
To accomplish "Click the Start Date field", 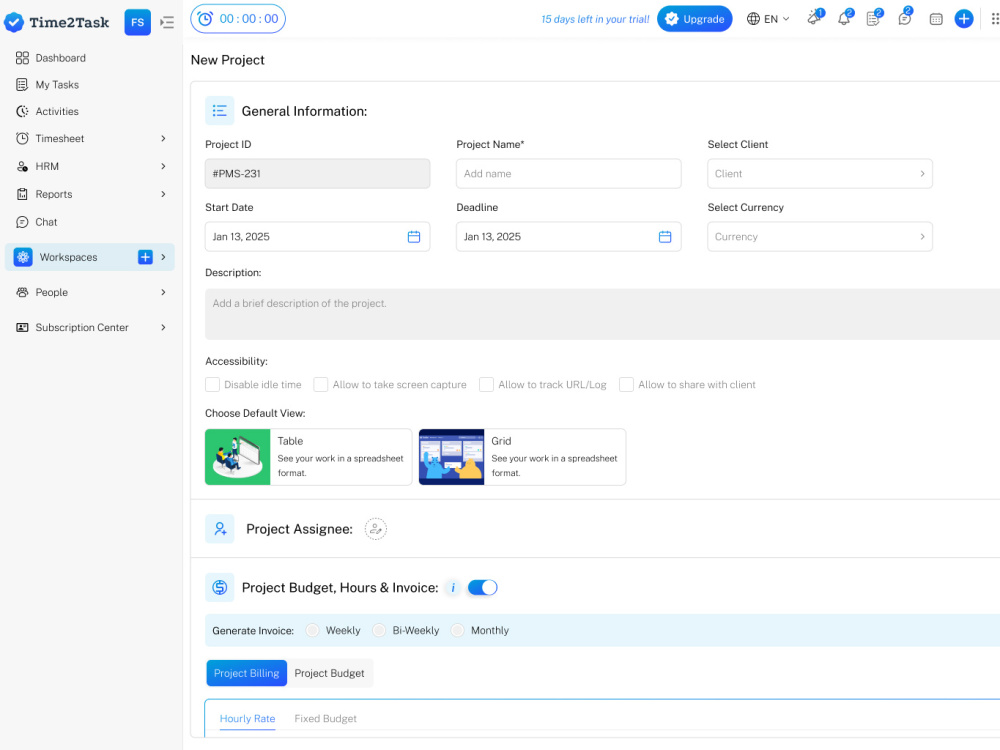I will coord(318,237).
